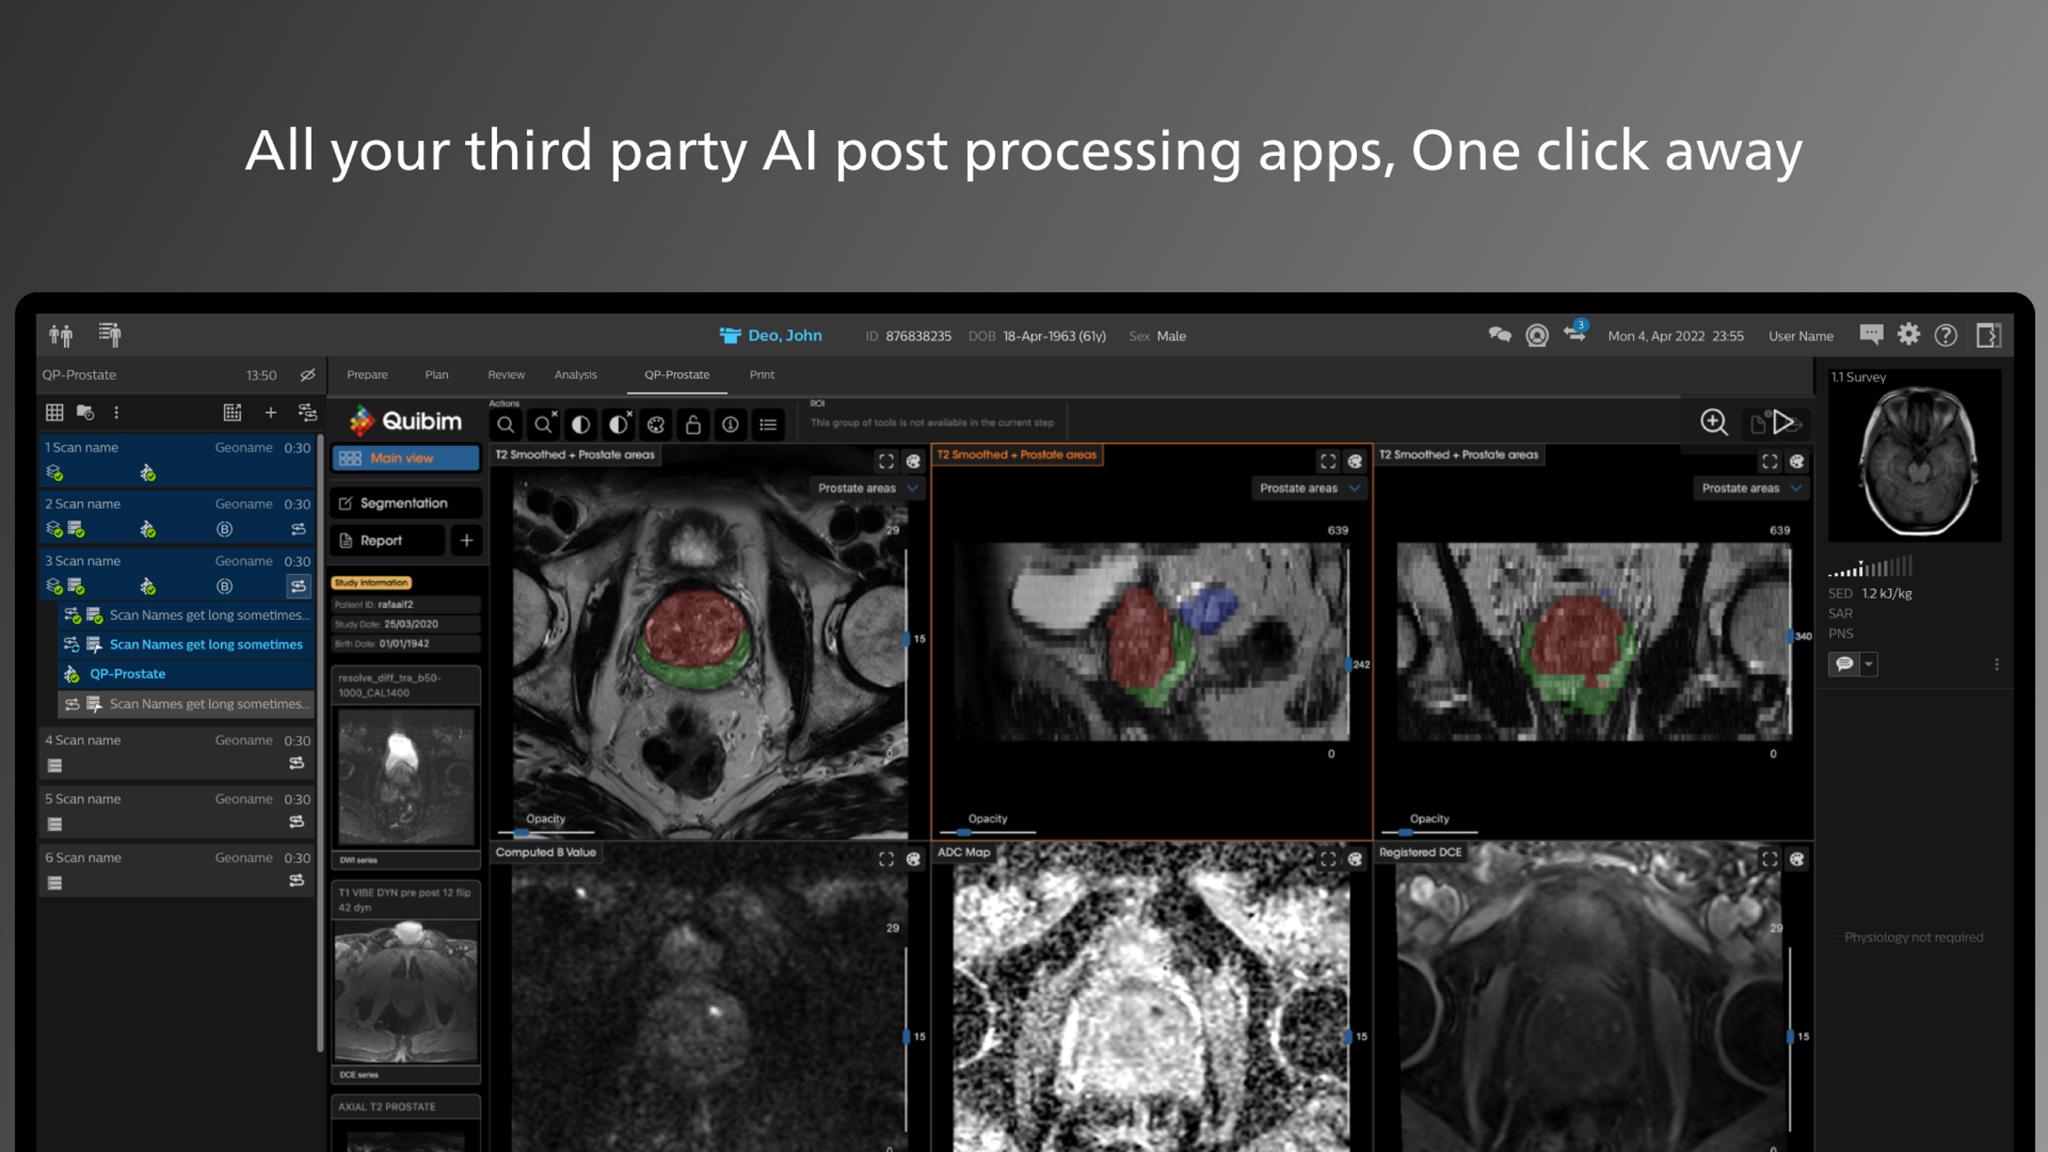
Task: Select the Prepare tab
Action: click(x=367, y=375)
